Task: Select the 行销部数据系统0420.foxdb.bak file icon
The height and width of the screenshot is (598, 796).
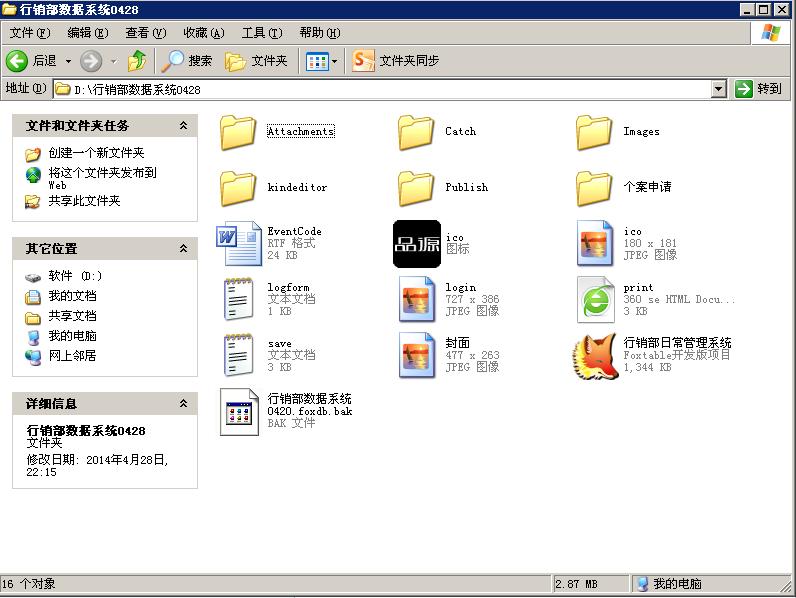Action: (x=239, y=412)
